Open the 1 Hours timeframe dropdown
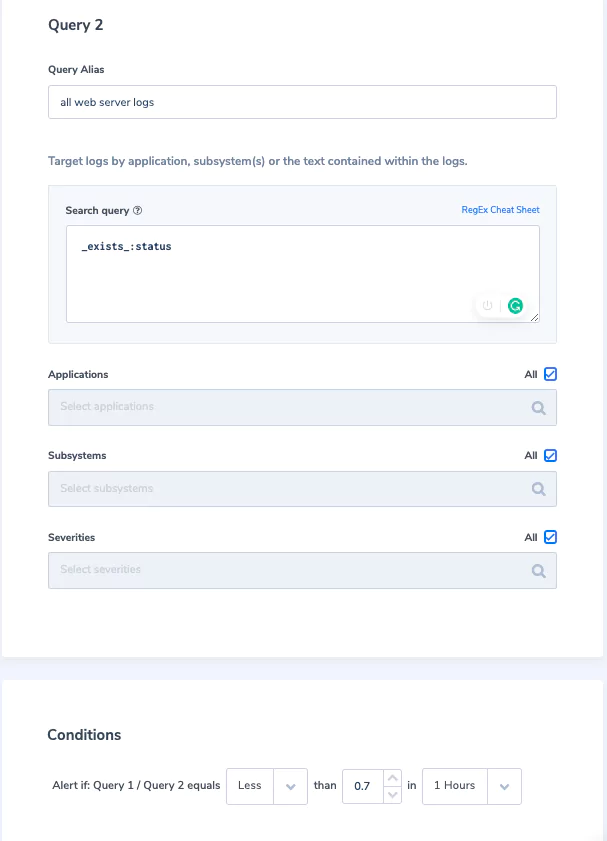 click(x=471, y=786)
